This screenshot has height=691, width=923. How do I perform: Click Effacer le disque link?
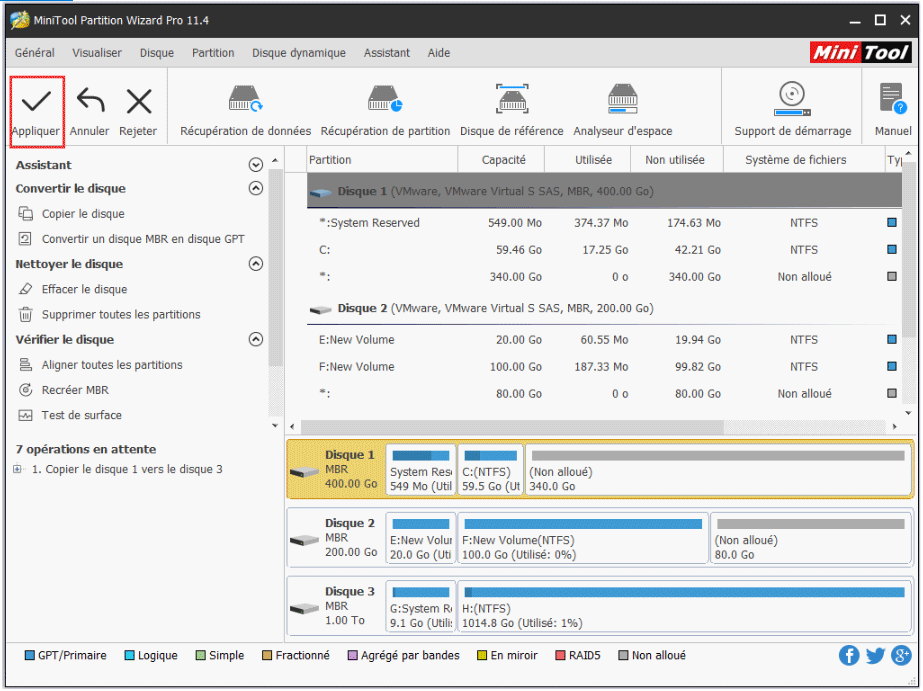point(84,289)
